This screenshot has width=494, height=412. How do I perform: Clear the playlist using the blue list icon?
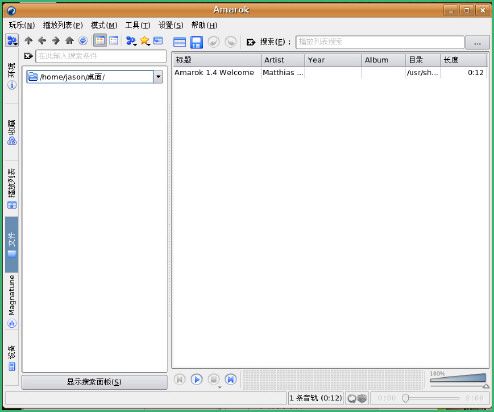tap(180, 42)
